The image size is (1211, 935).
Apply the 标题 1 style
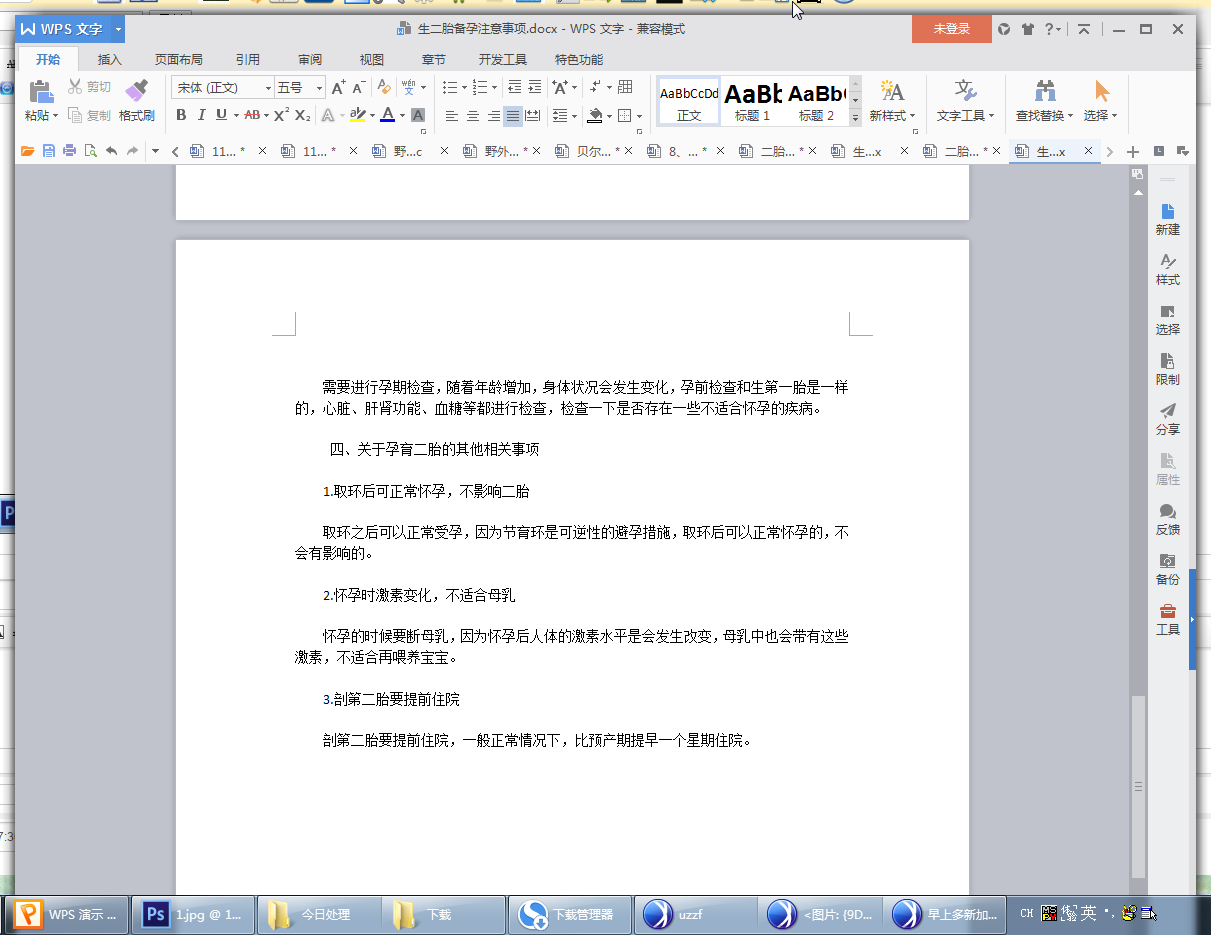point(752,101)
